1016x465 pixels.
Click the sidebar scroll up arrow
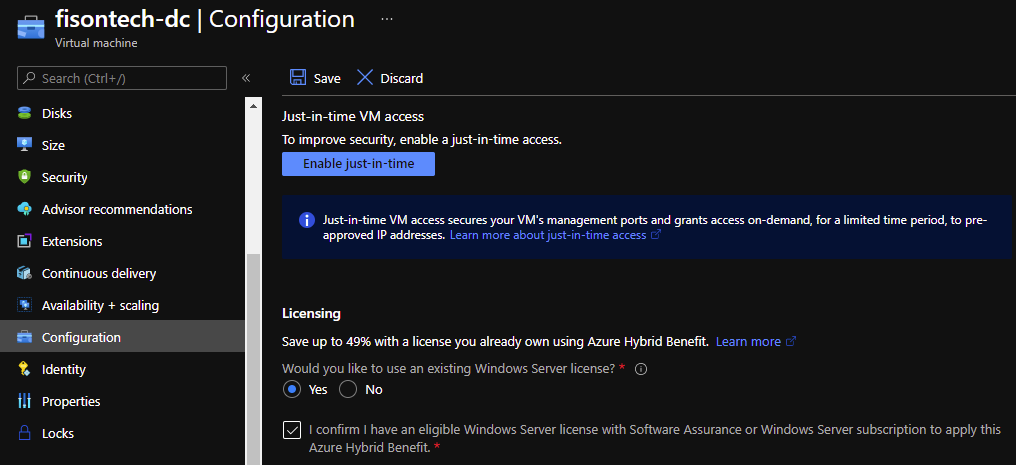click(253, 106)
